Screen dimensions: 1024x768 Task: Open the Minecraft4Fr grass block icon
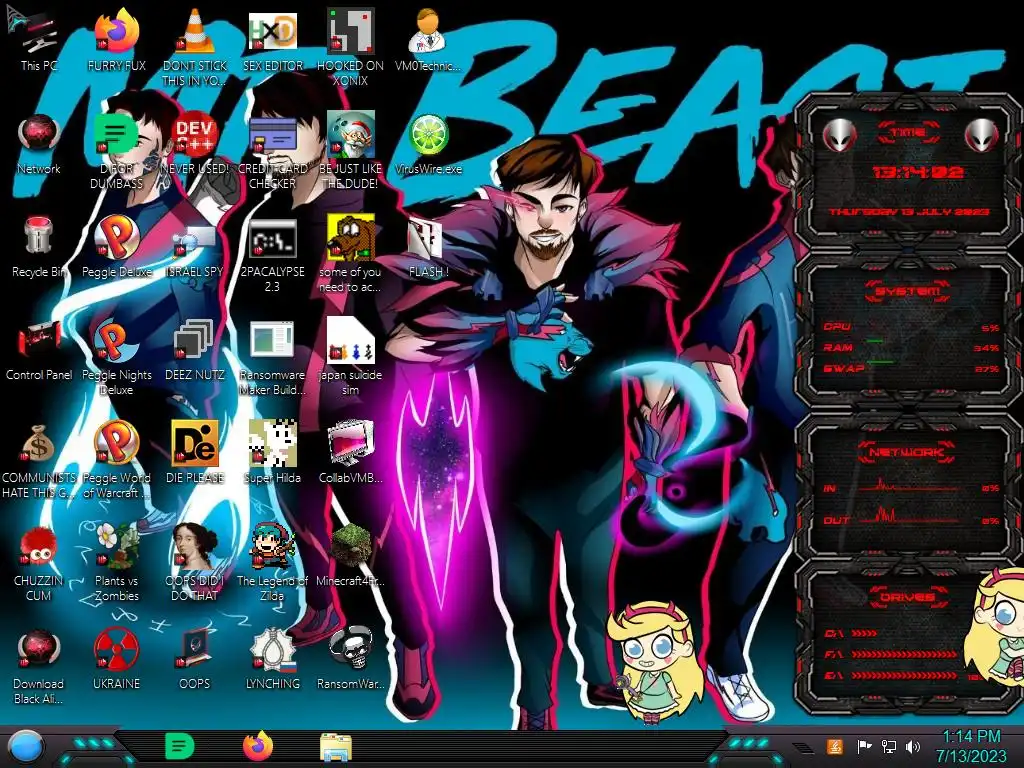tap(351, 547)
